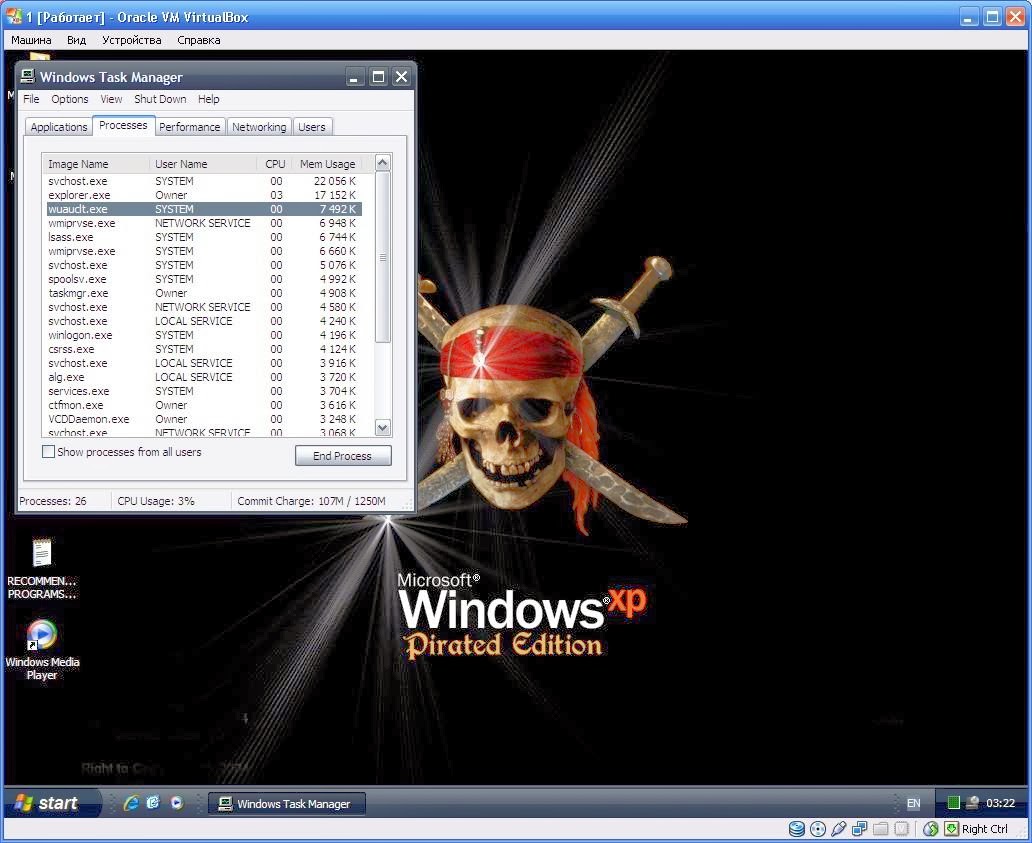Click the process list scroll up arrow
This screenshot has height=843, width=1032.
(x=383, y=163)
